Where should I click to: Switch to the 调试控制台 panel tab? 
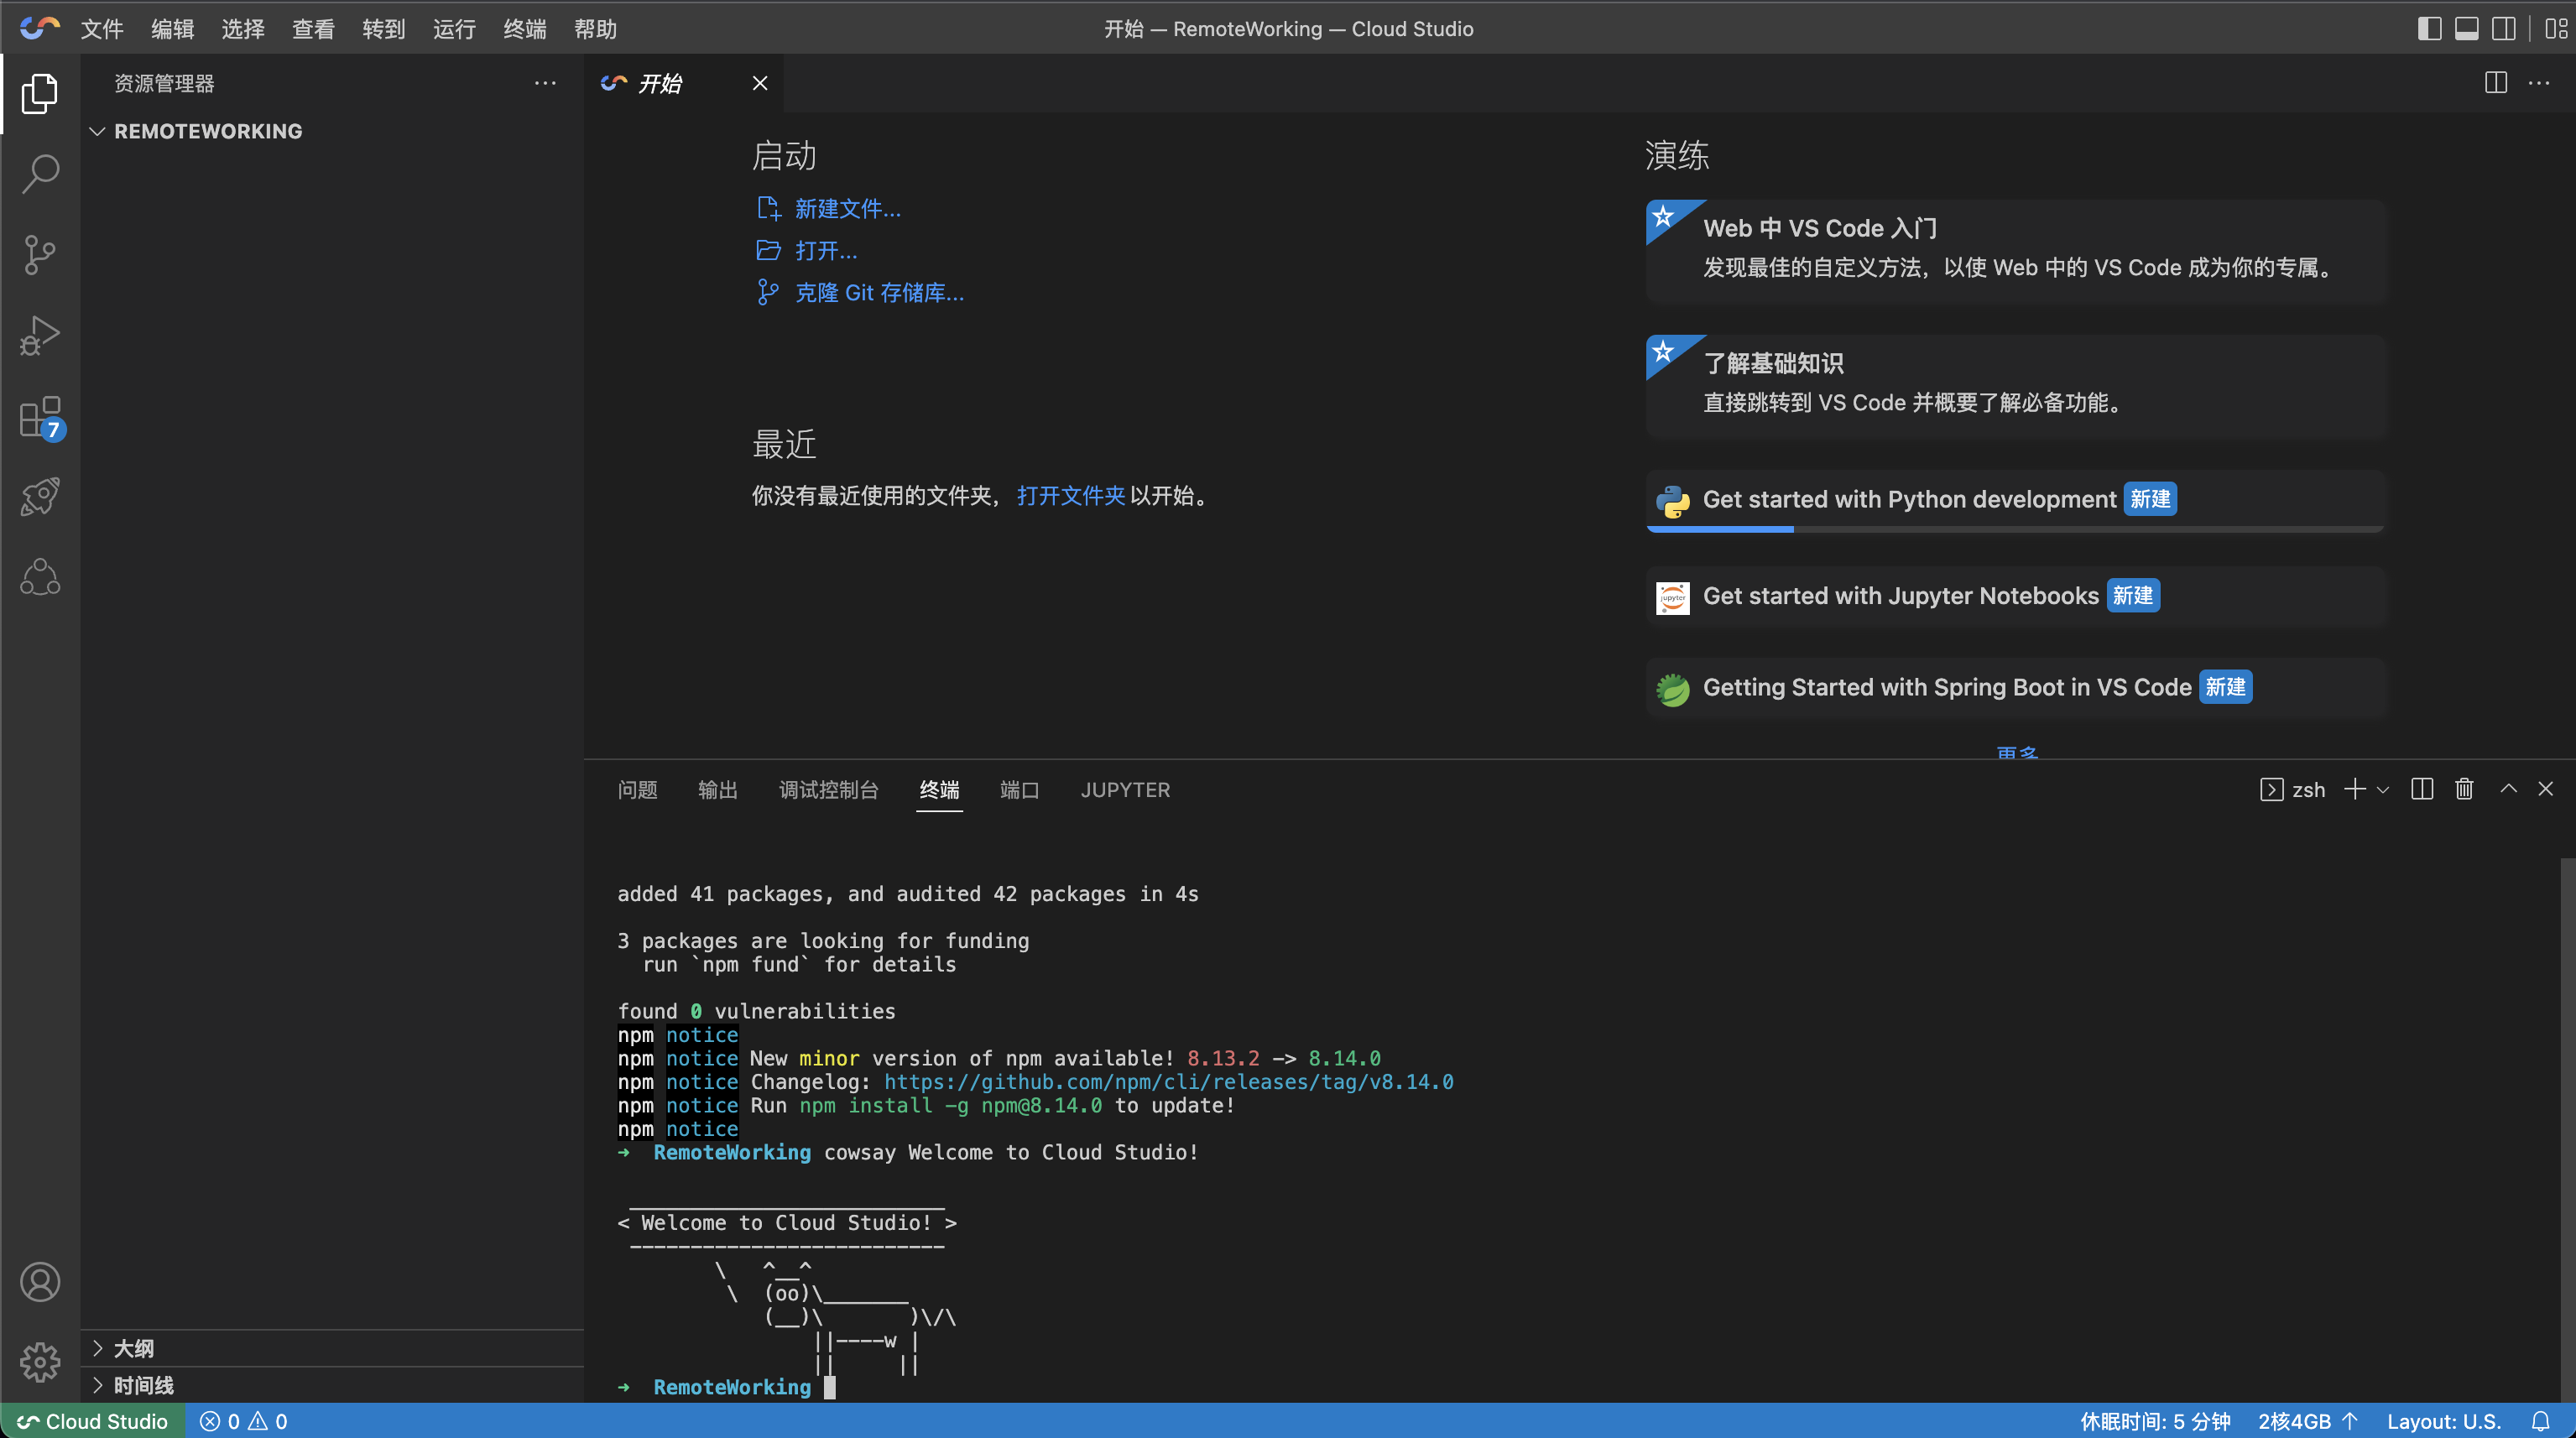828,790
